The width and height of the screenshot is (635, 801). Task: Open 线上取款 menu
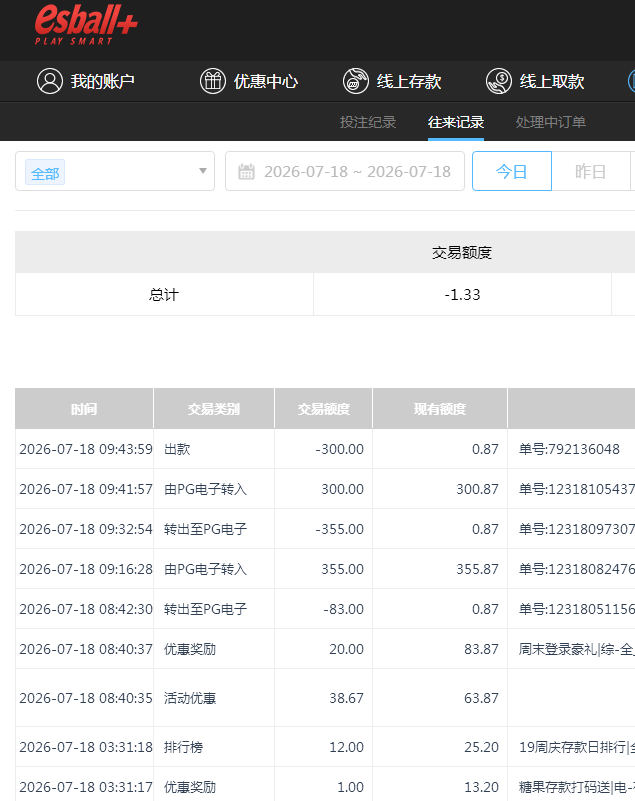[535, 81]
